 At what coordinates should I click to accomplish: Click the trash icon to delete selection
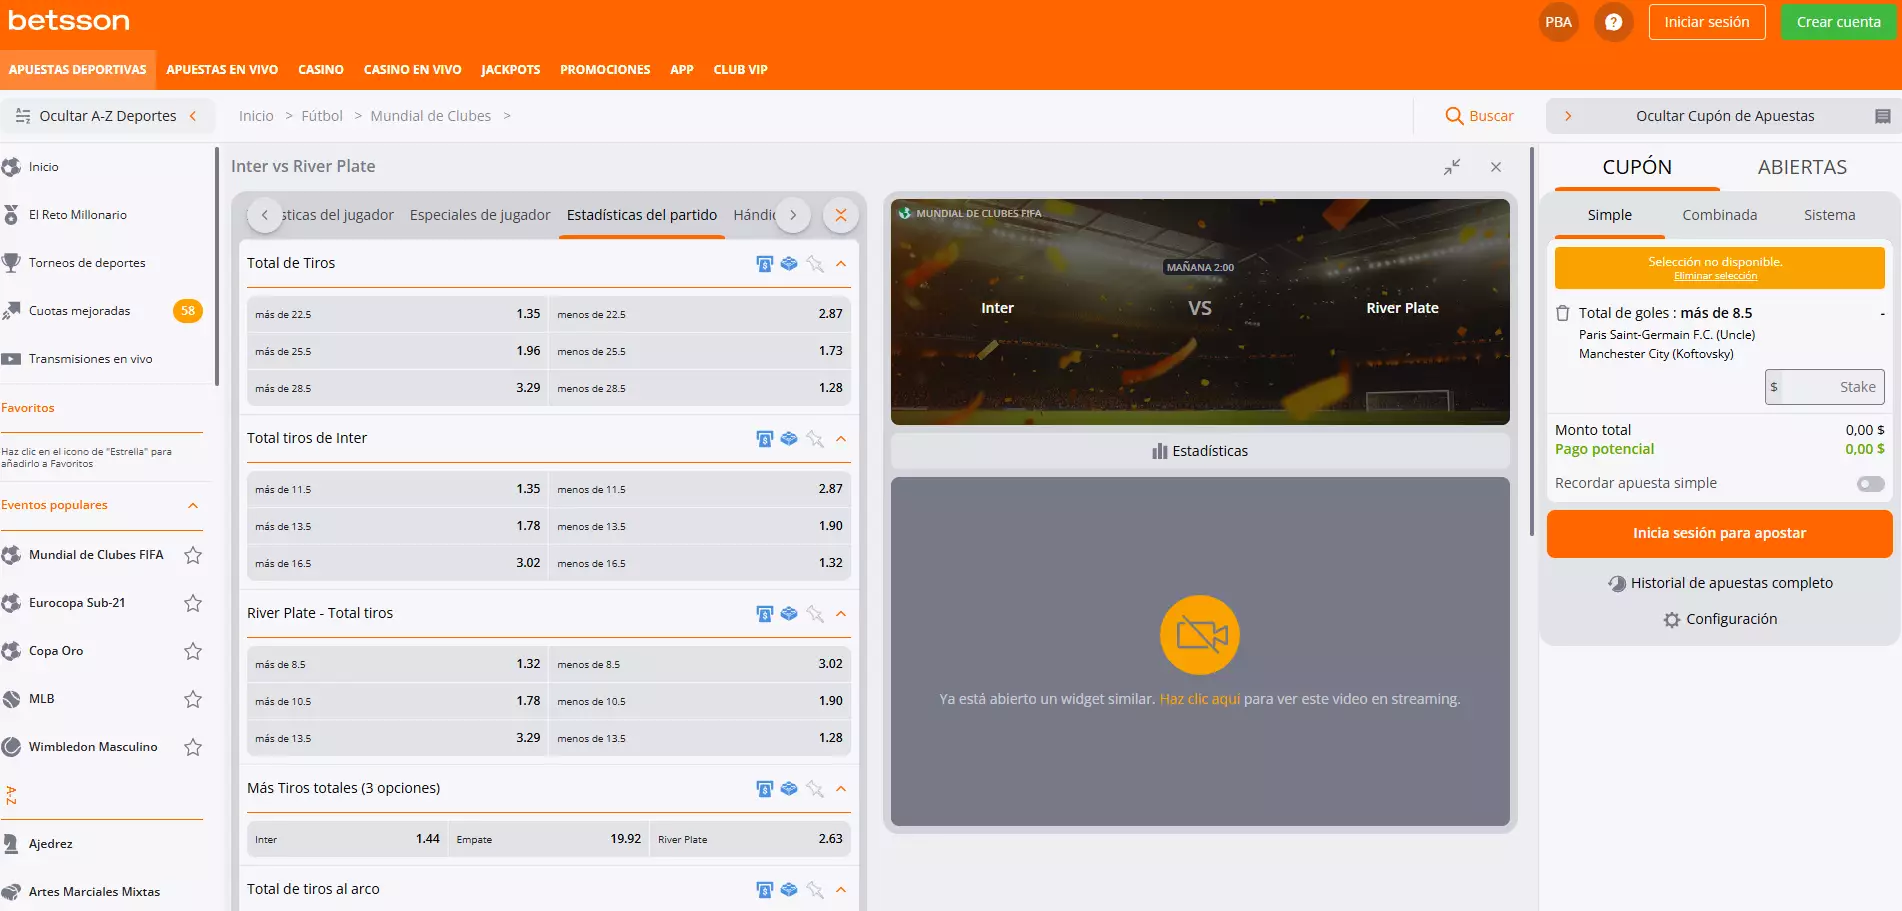pos(1563,313)
